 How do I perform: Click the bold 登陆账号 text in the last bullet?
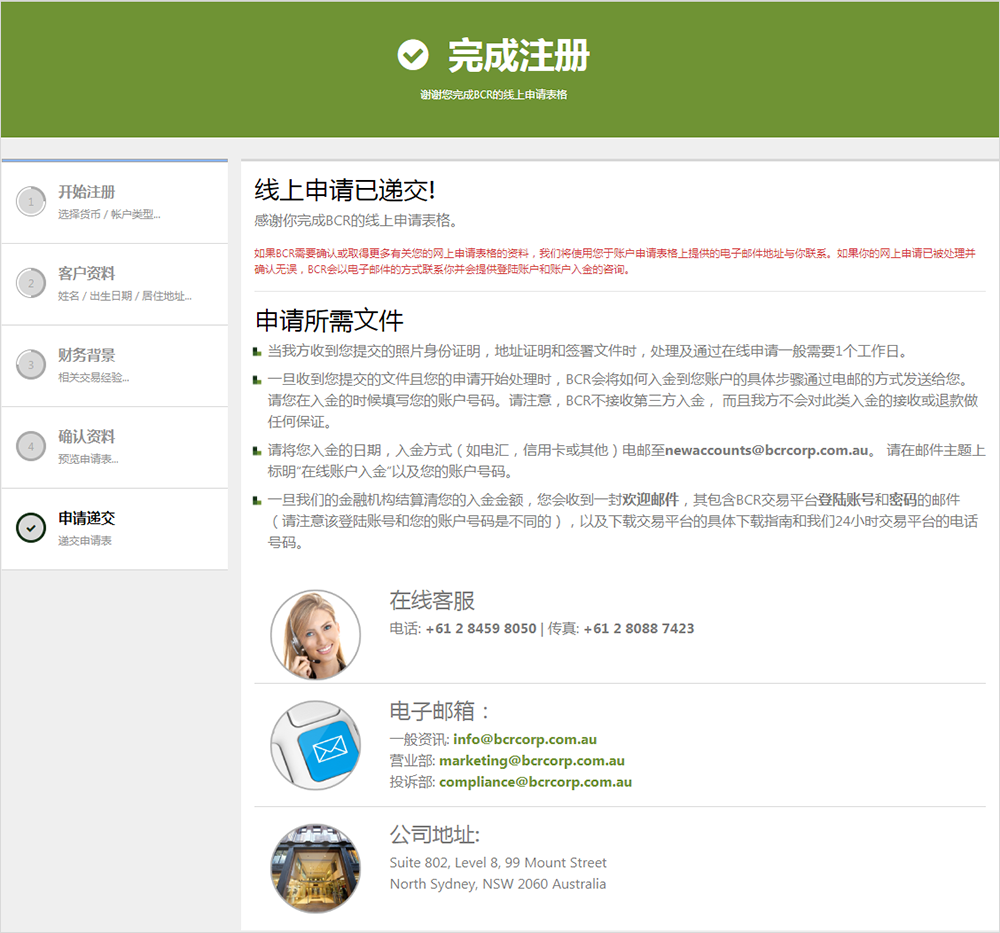(x=846, y=499)
